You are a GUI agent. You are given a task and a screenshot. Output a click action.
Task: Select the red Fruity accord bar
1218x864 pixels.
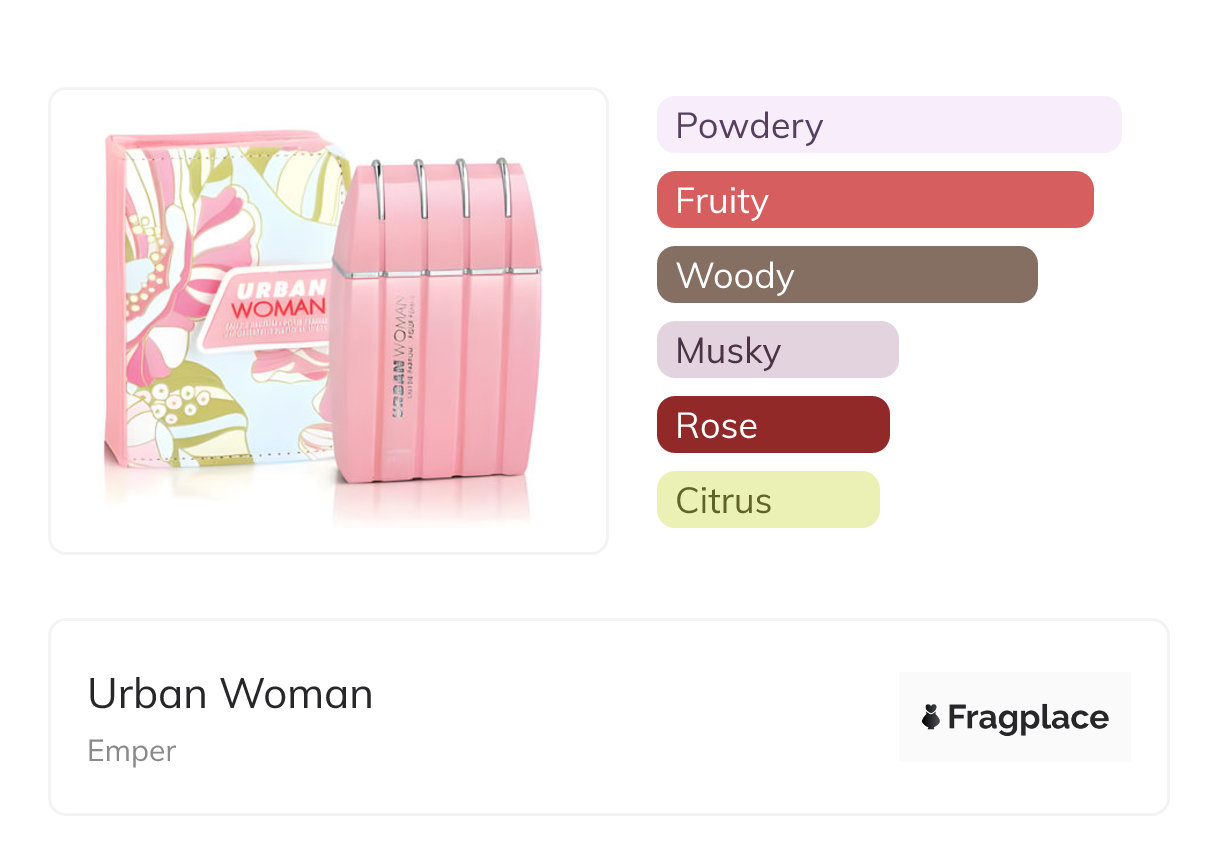[x=874, y=200]
